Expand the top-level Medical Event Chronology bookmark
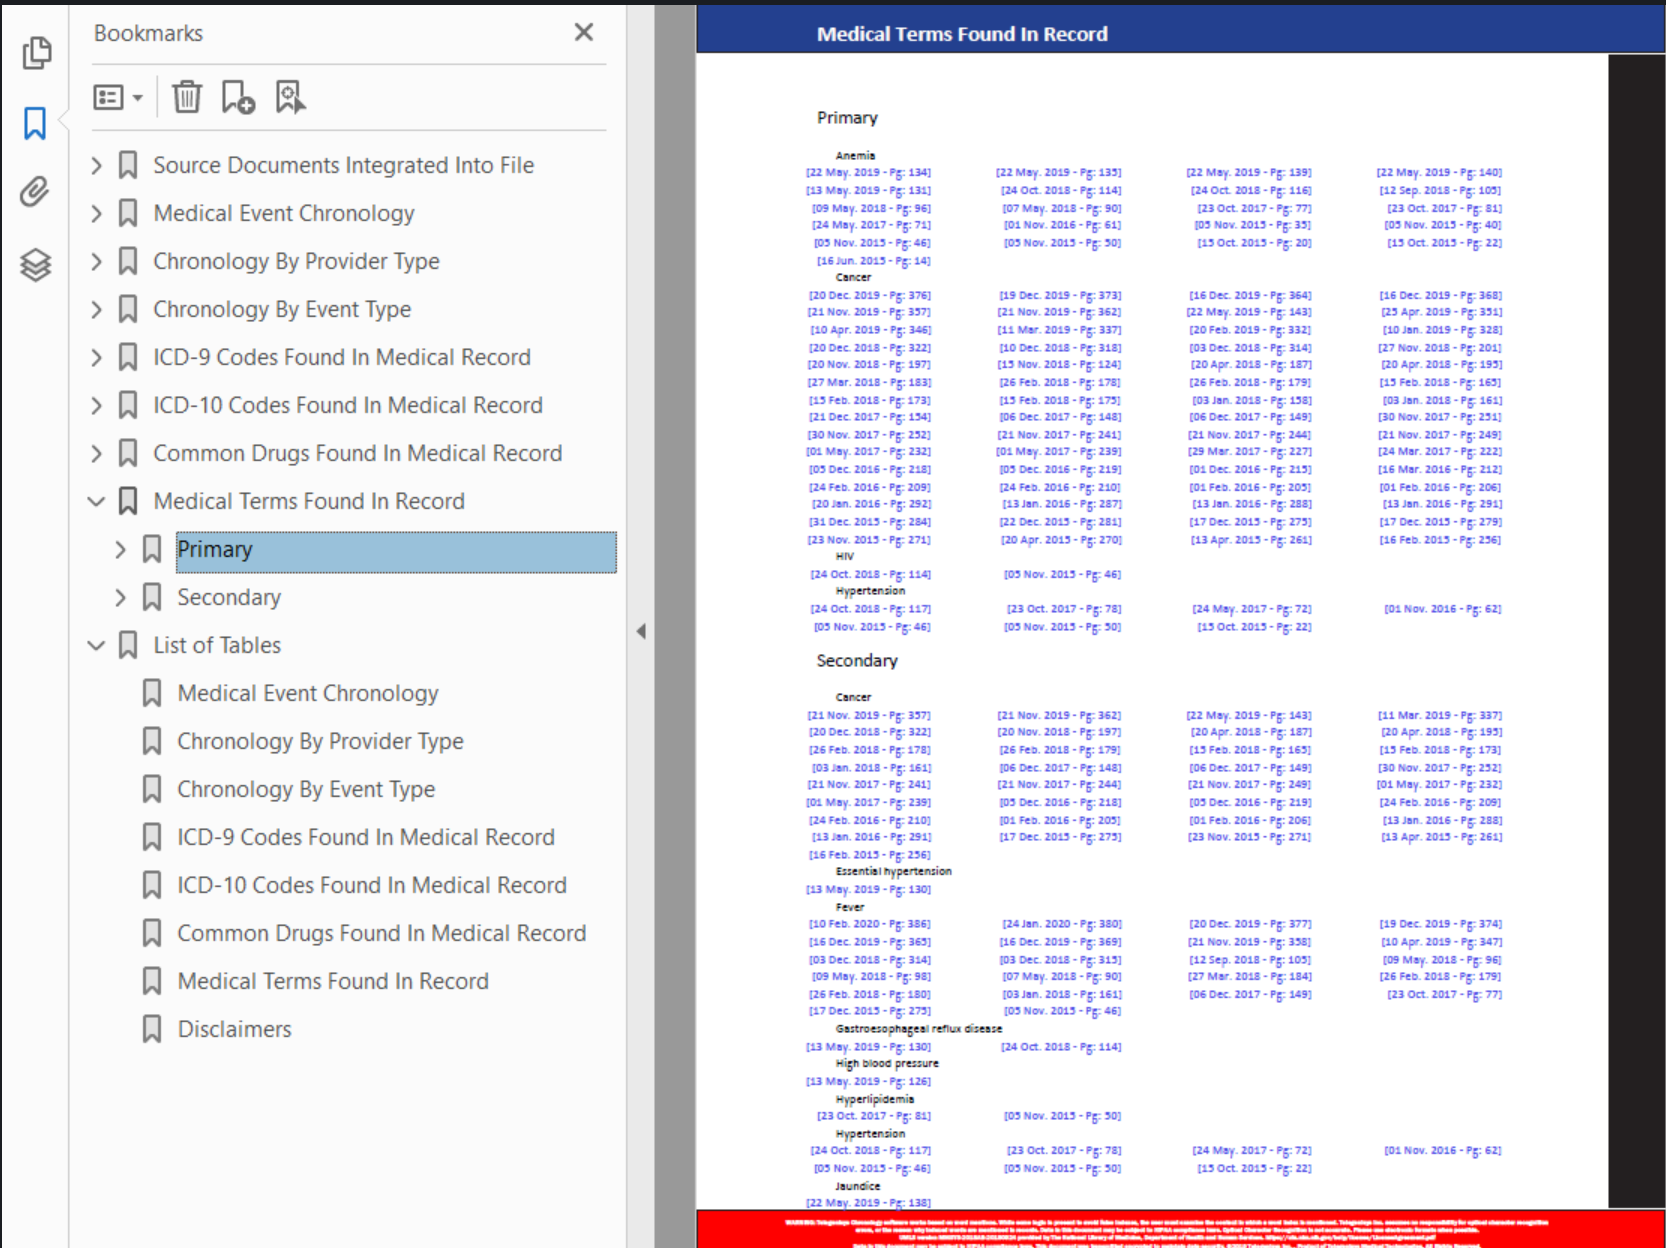The image size is (1666, 1248). pyautogui.click(x=97, y=213)
